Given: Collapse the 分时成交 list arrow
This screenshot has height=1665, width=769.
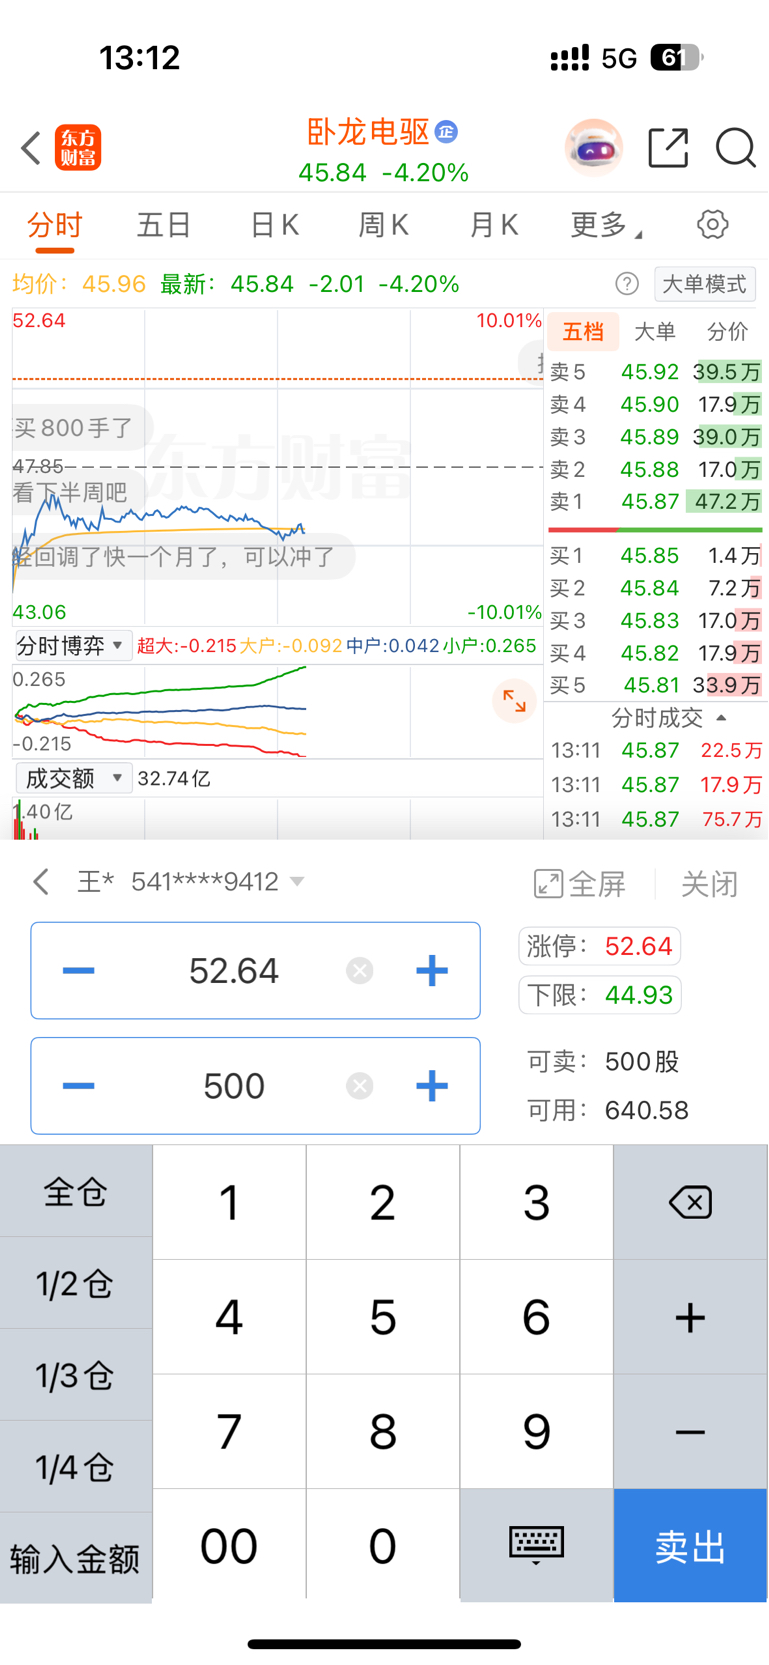Looking at the screenshot, I should pos(721,718).
